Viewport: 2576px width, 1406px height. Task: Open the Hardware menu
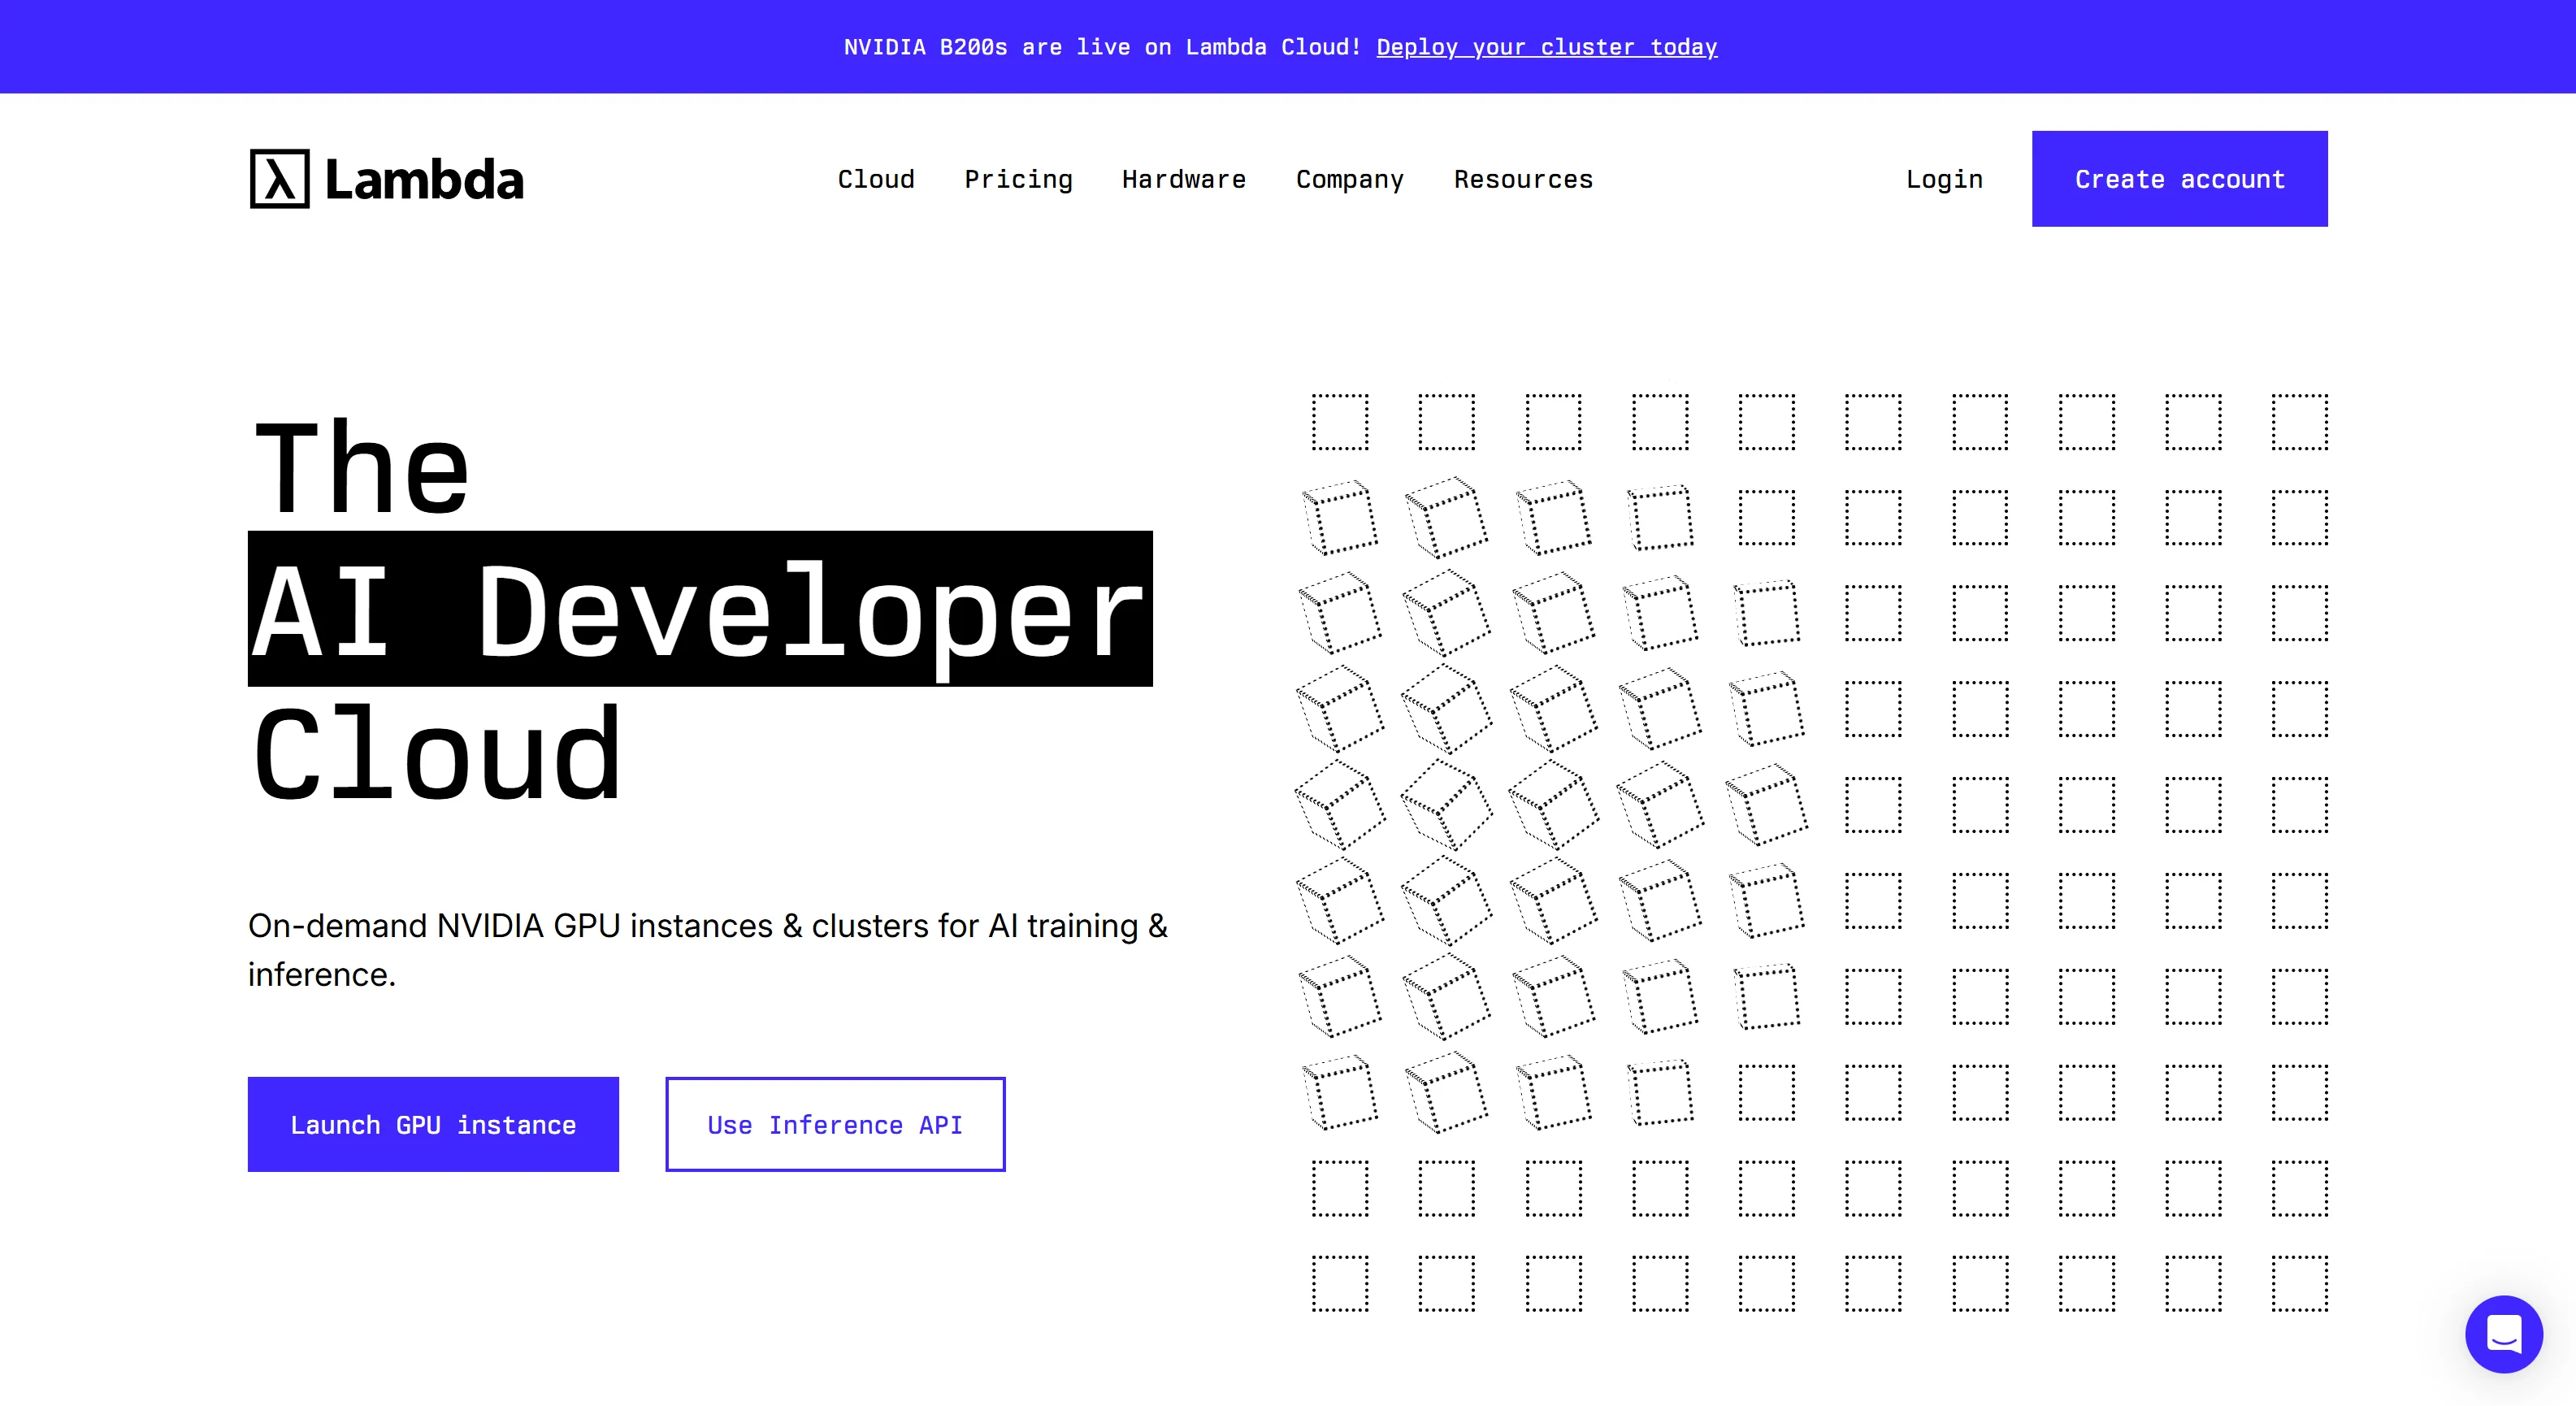click(1184, 179)
